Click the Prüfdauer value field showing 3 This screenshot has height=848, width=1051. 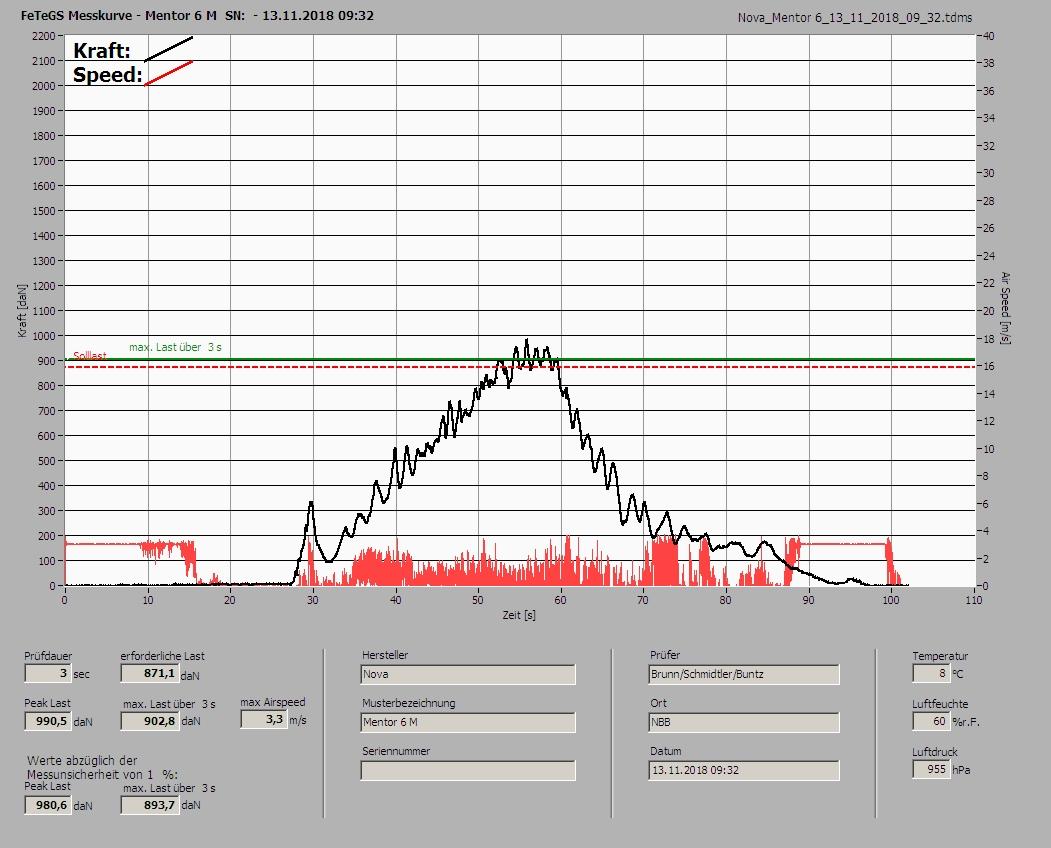coord(48,673)
